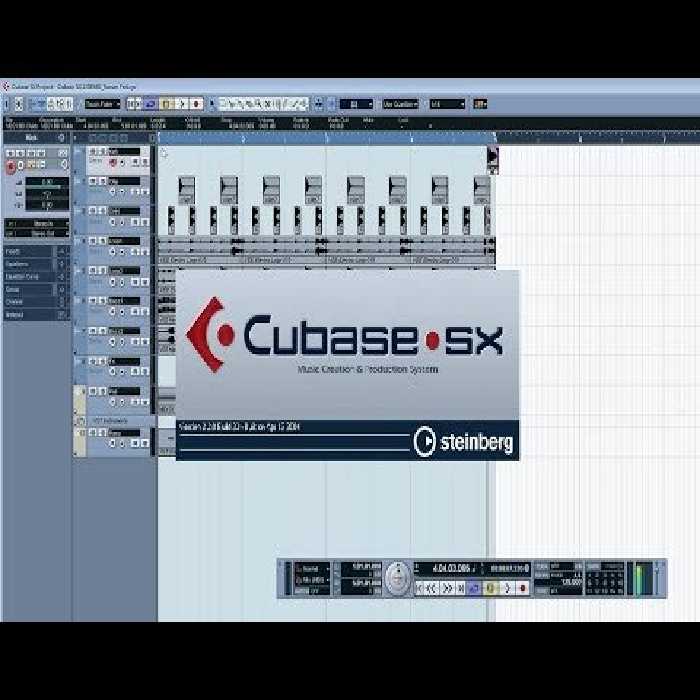
Task: Open the Mix (MIDI) cycle record dropdown
Action: (x=312, y=580)
